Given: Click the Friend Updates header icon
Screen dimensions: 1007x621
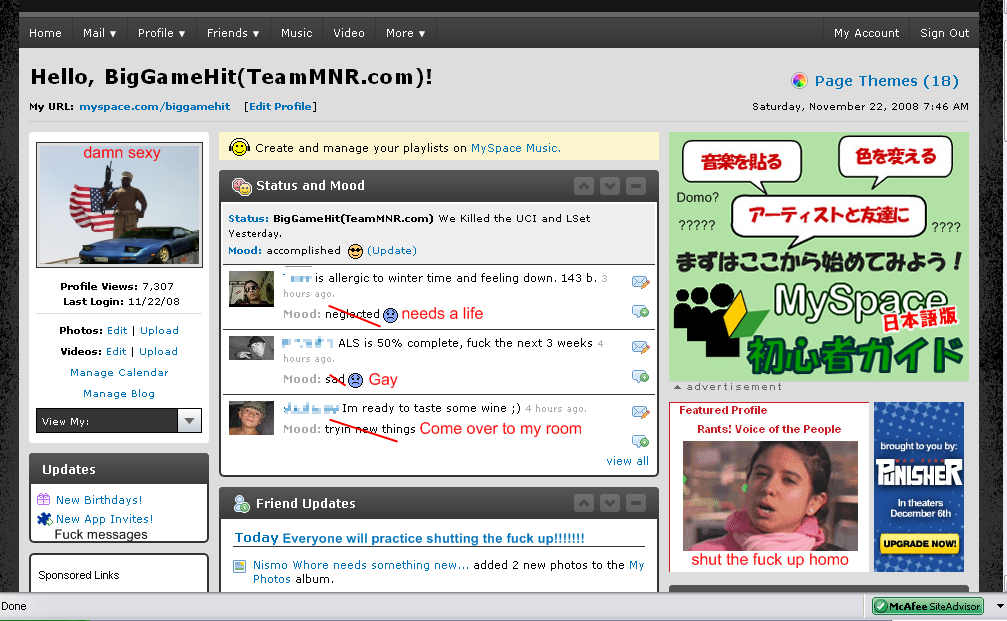Looking at the screenshot, I should 241,504.
